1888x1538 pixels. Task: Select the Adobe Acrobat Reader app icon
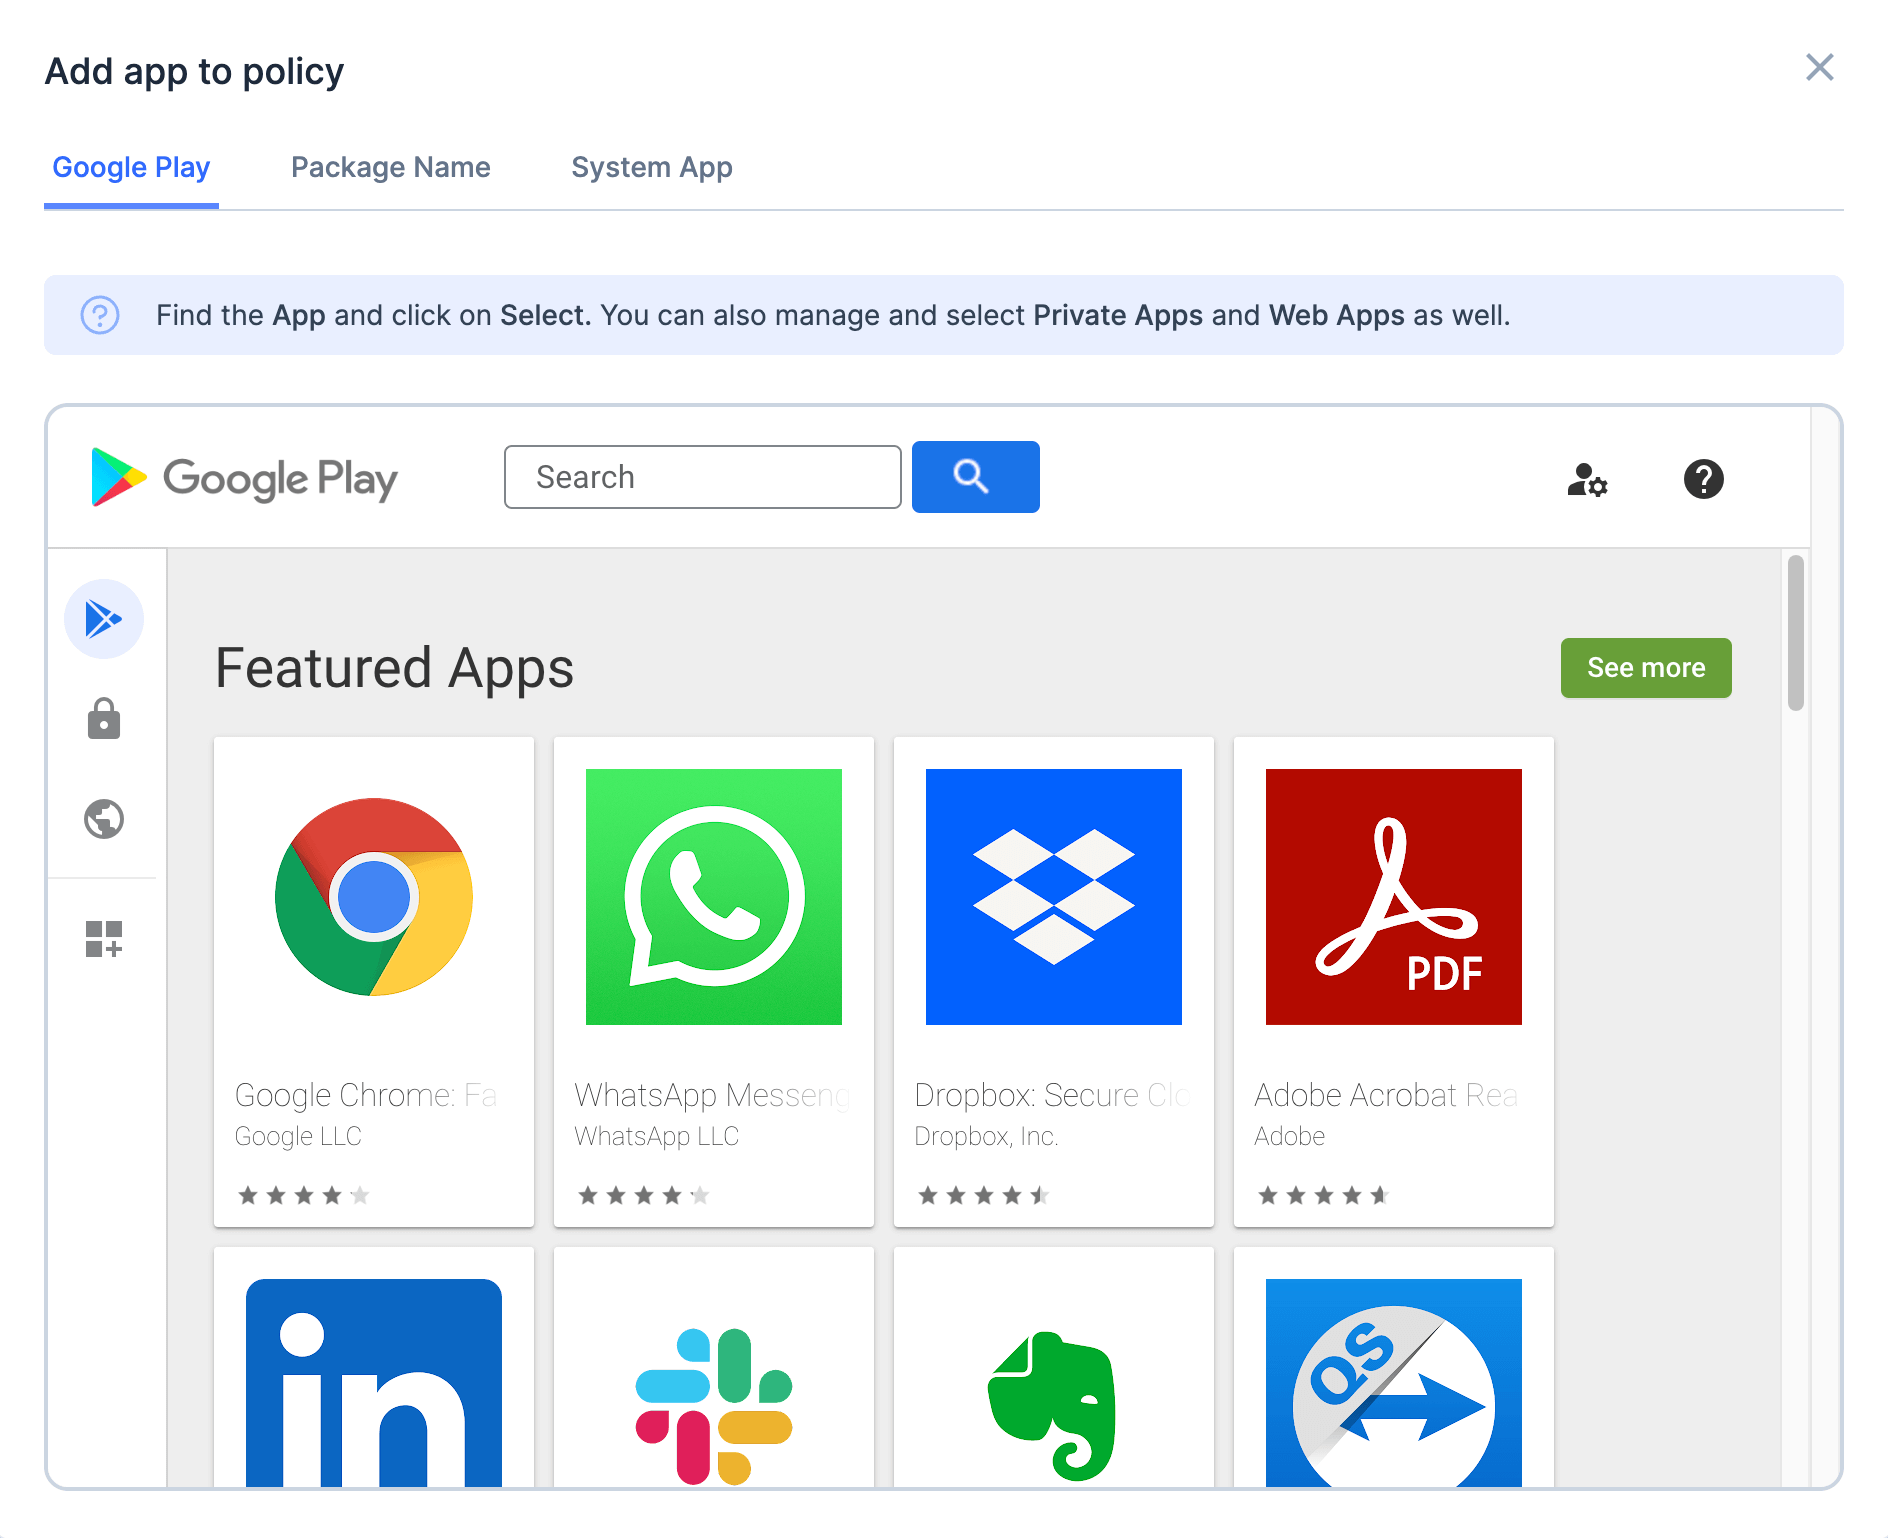1394,897
